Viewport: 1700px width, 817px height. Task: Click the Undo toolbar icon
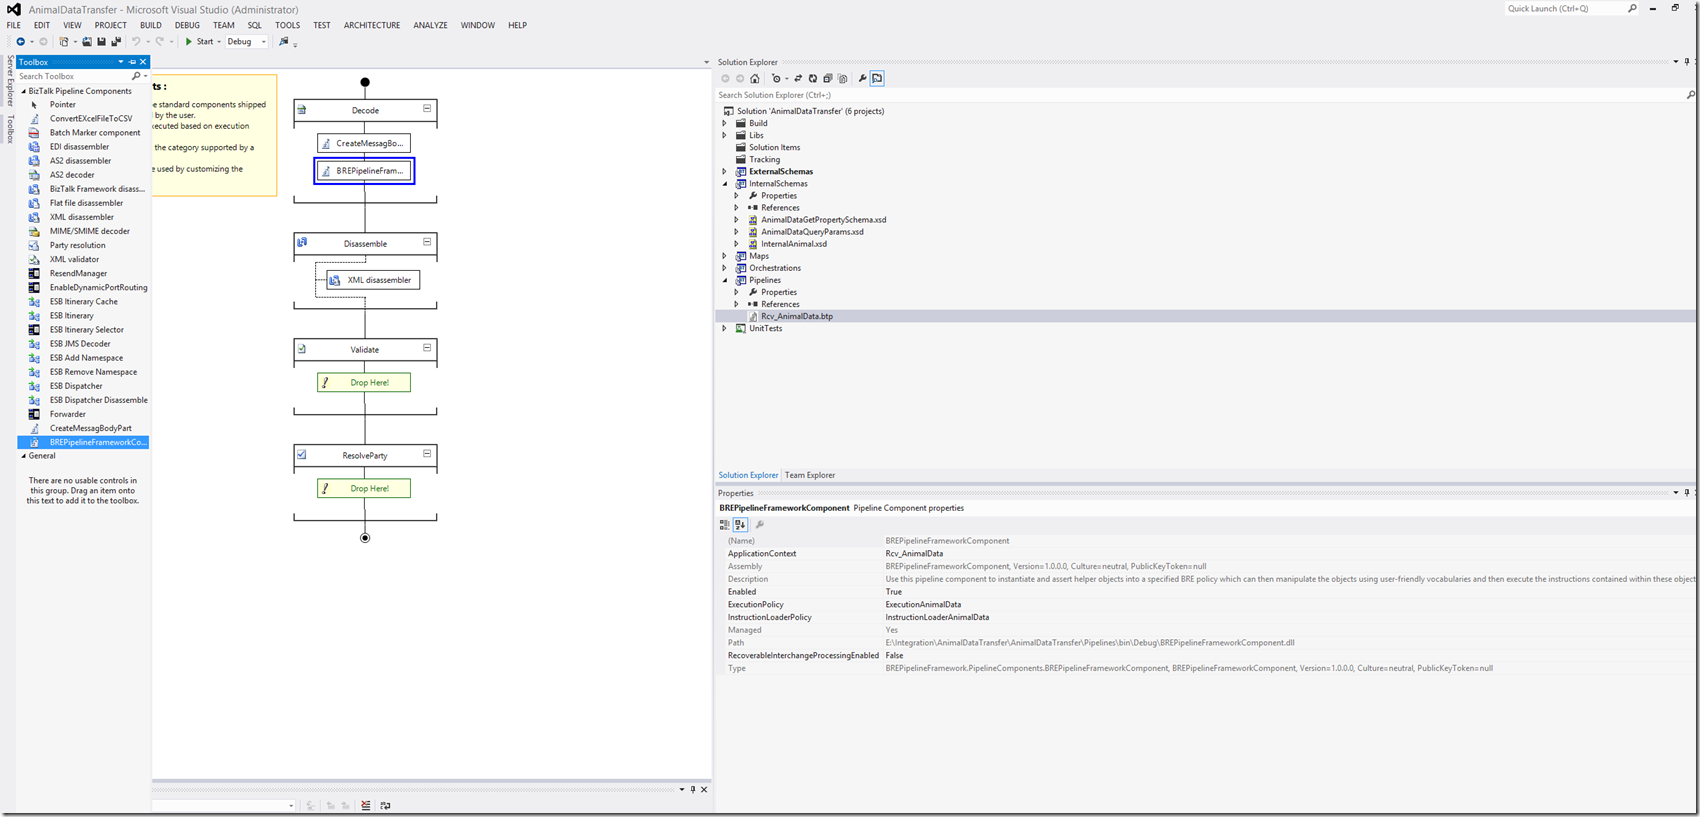(136, 42)
